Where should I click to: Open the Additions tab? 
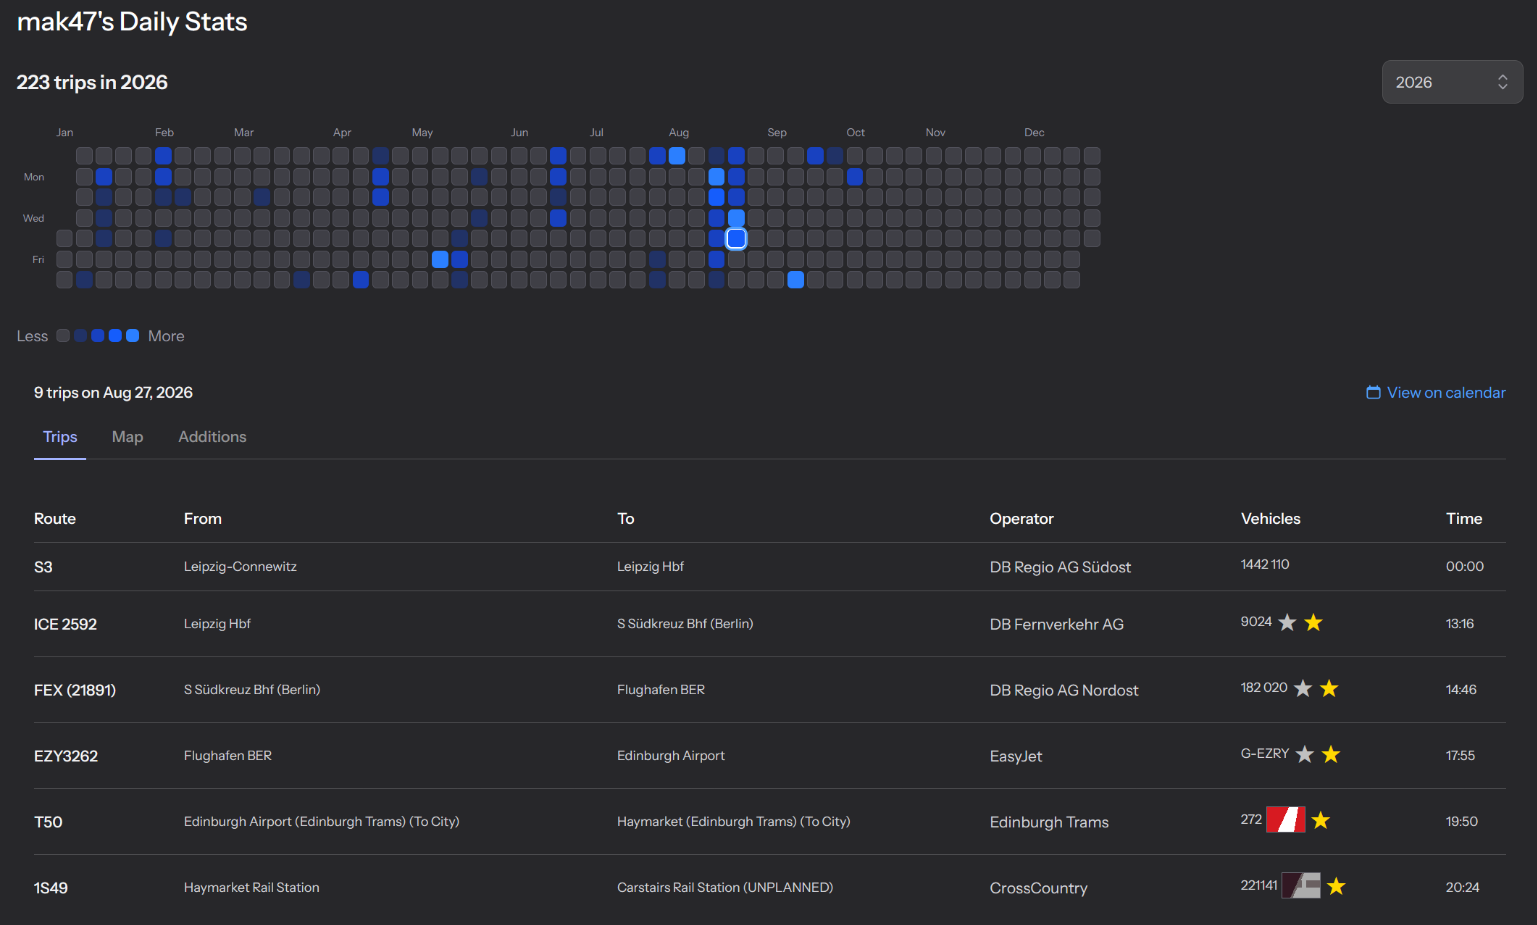[212, 437]
